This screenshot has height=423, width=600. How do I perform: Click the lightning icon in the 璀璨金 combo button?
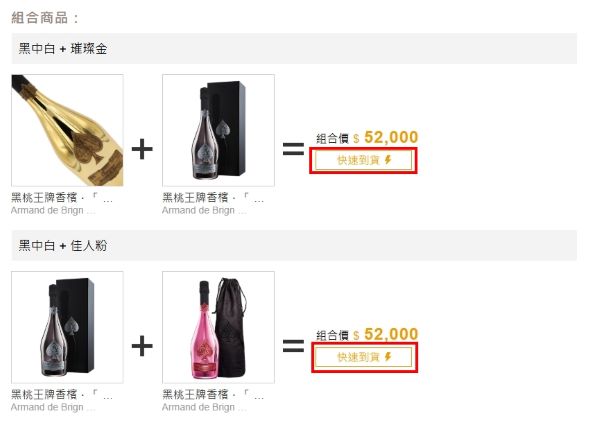point(388,160)
